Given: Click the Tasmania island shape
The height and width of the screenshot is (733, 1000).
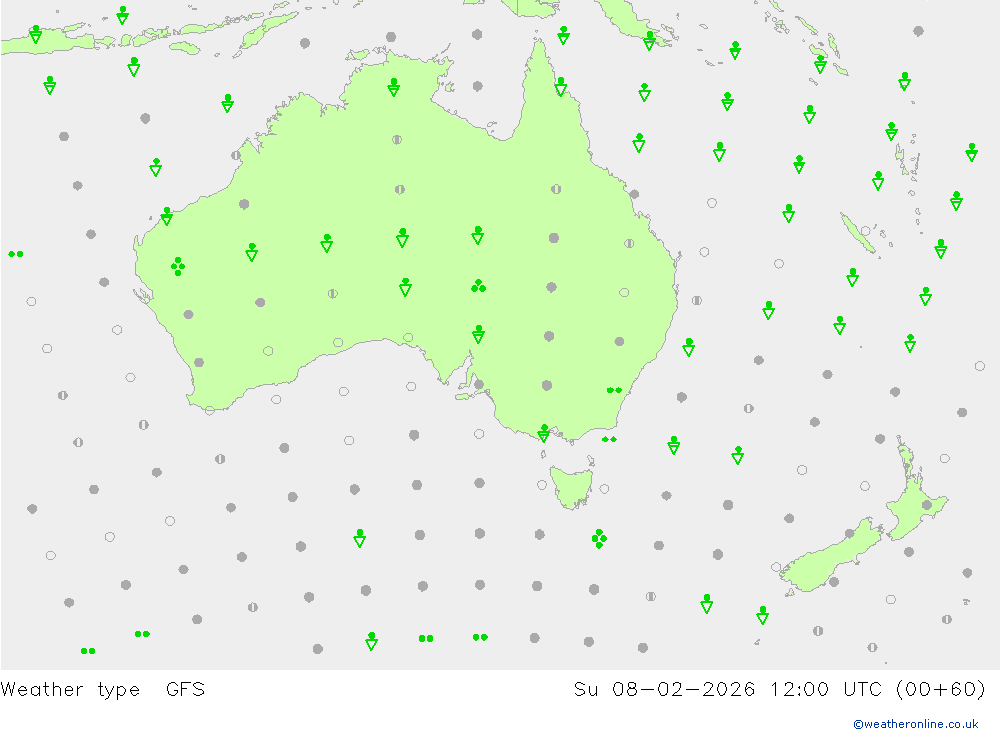Looking at the screenshot, I should click(571, 487).
